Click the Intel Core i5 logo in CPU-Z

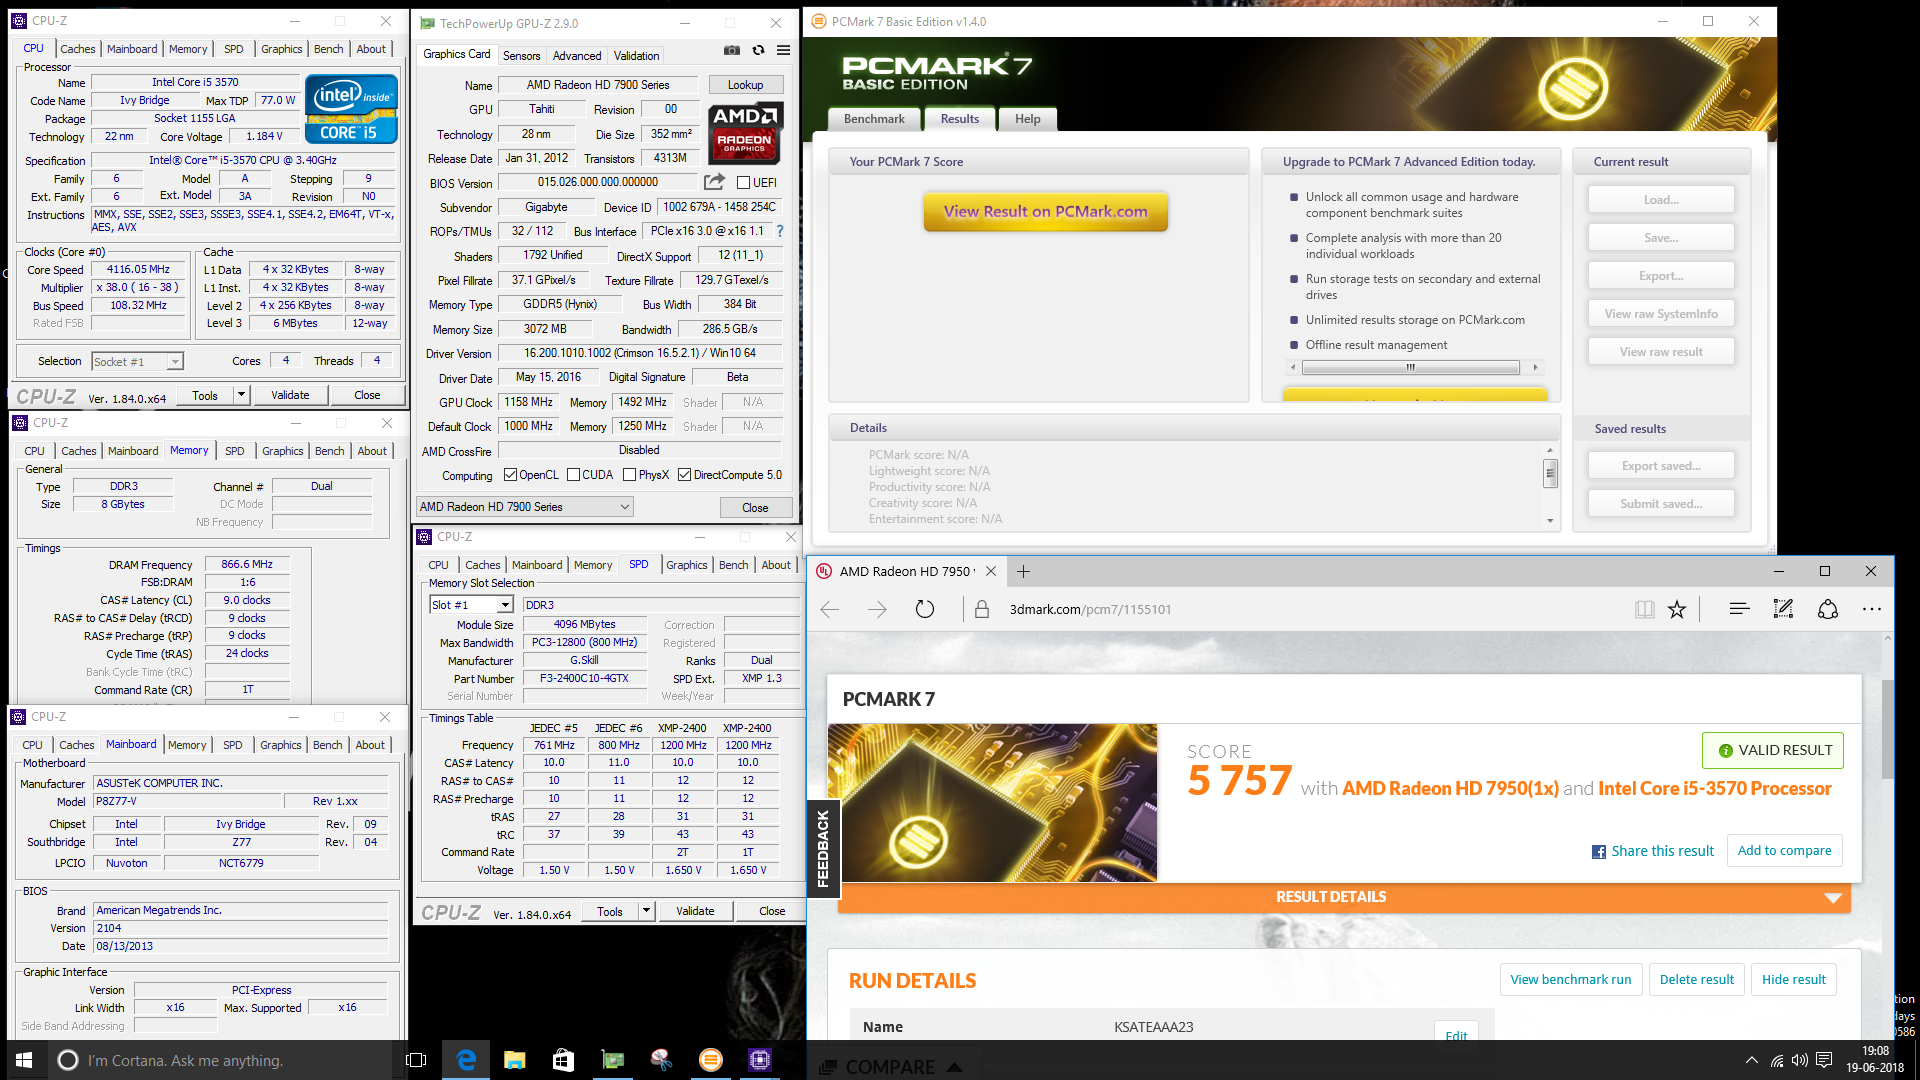pos(351,109)
